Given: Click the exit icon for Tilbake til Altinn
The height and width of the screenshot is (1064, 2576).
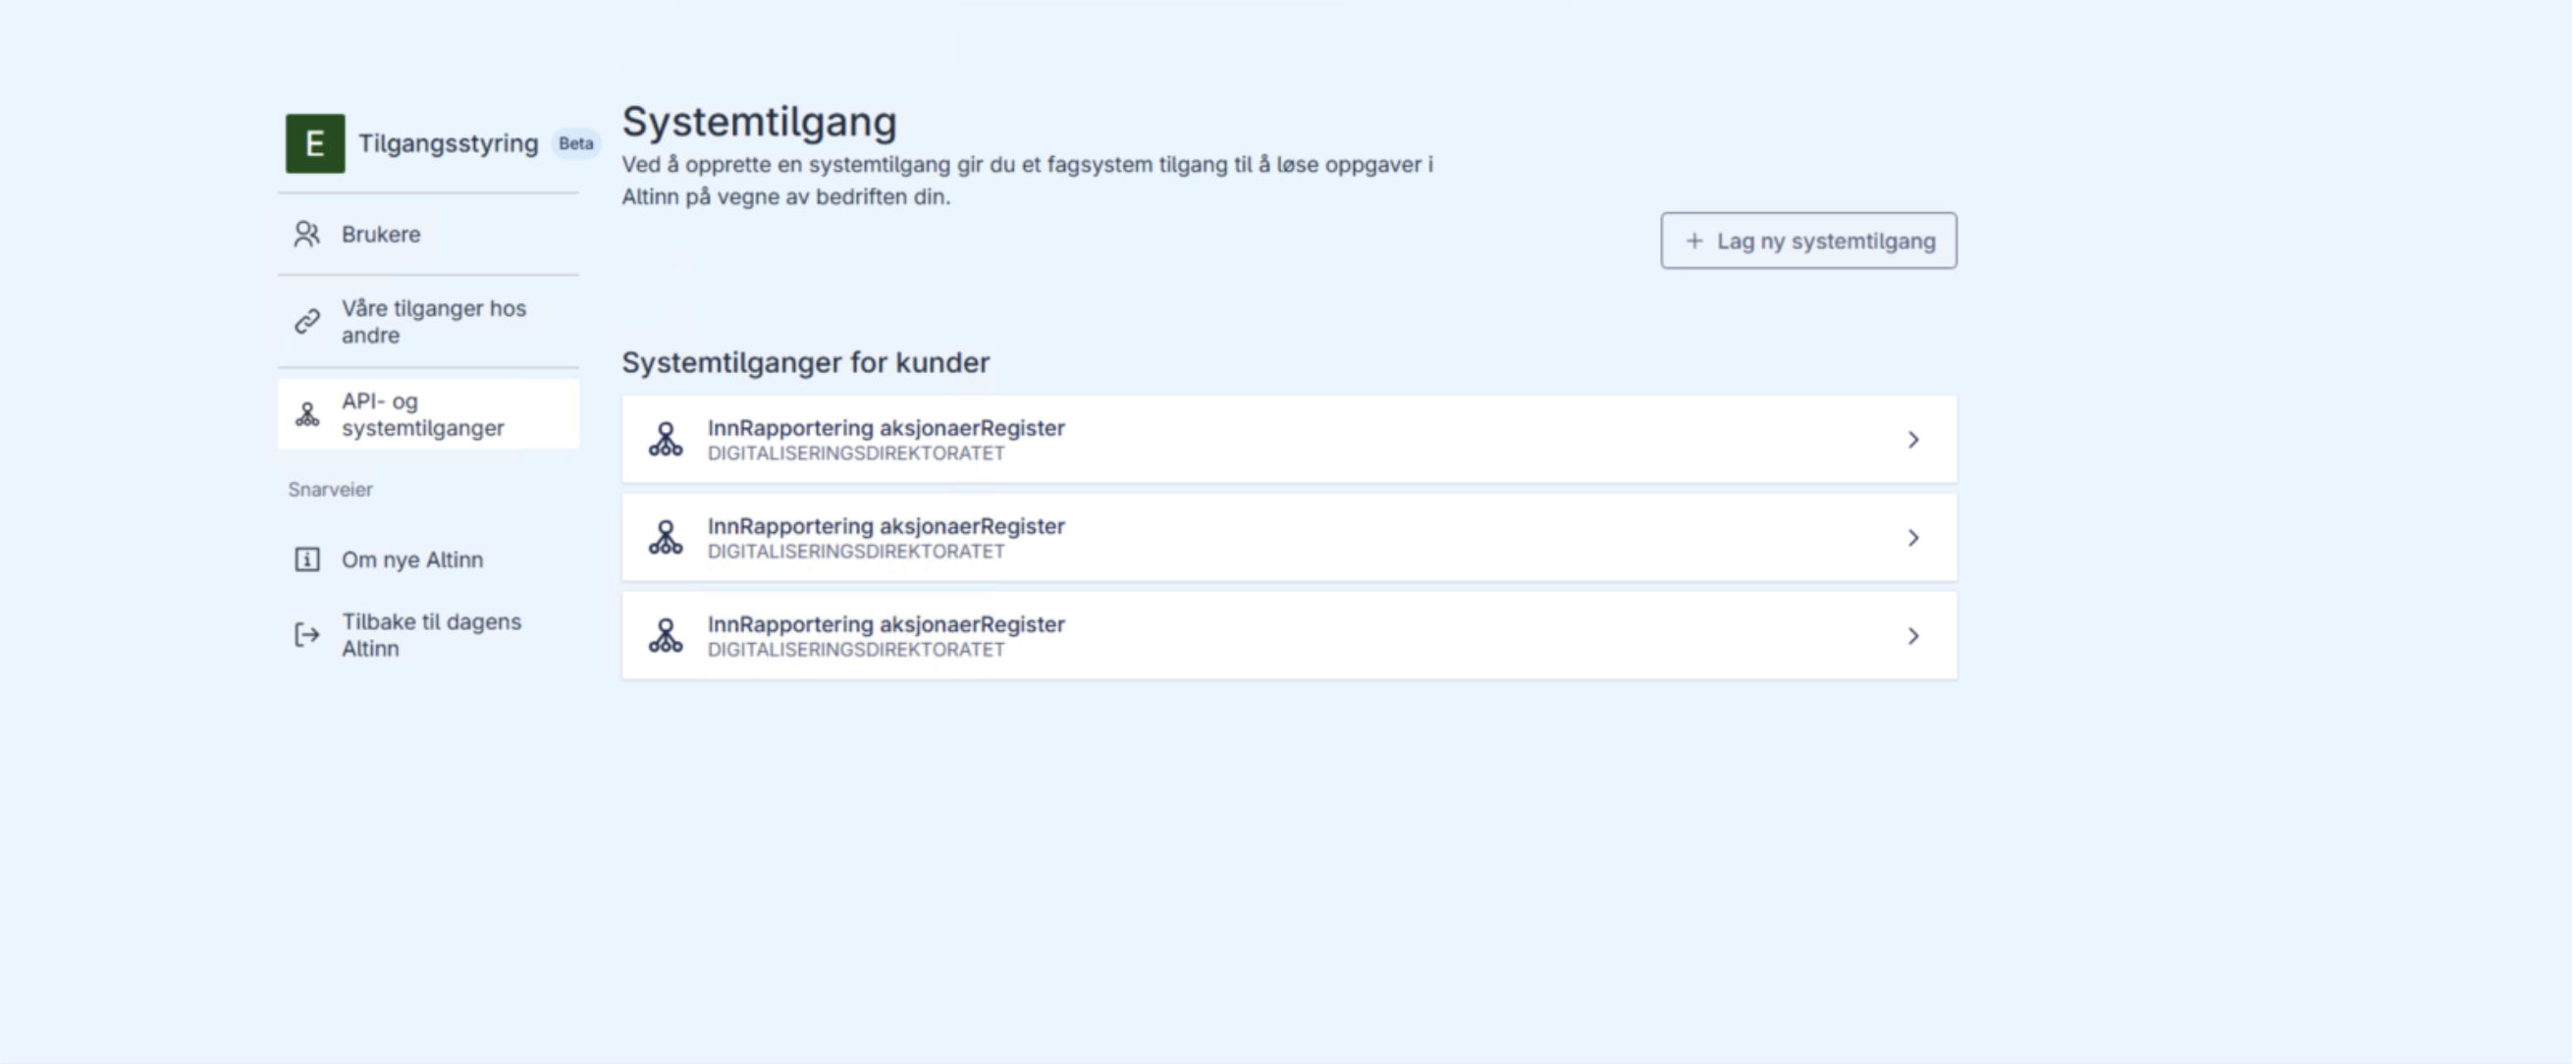Looking at the screenshot, I should pos(307,635).
